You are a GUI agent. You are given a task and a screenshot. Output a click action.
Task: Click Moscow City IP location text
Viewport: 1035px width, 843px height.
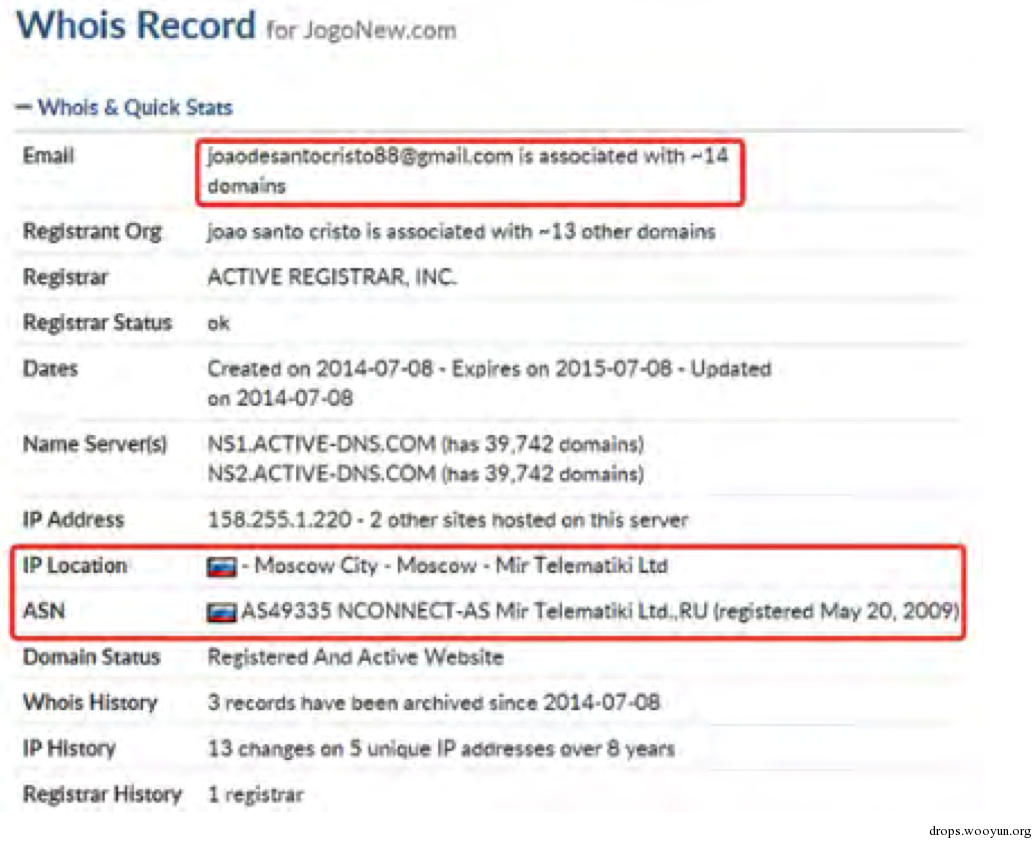316,566
